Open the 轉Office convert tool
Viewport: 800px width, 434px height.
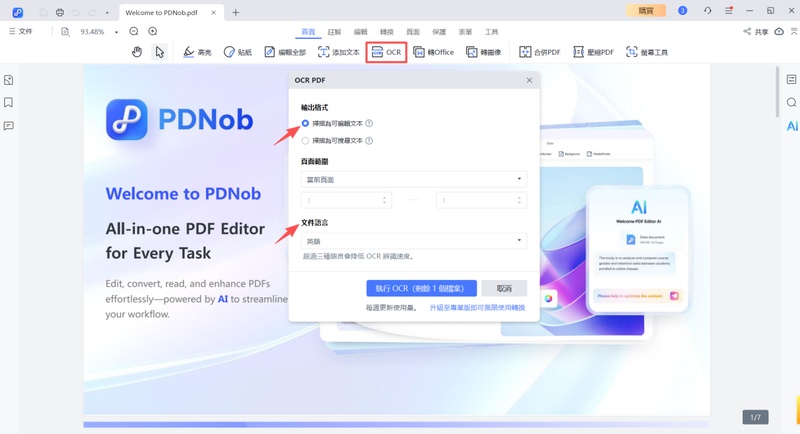[x=434, y=52]
